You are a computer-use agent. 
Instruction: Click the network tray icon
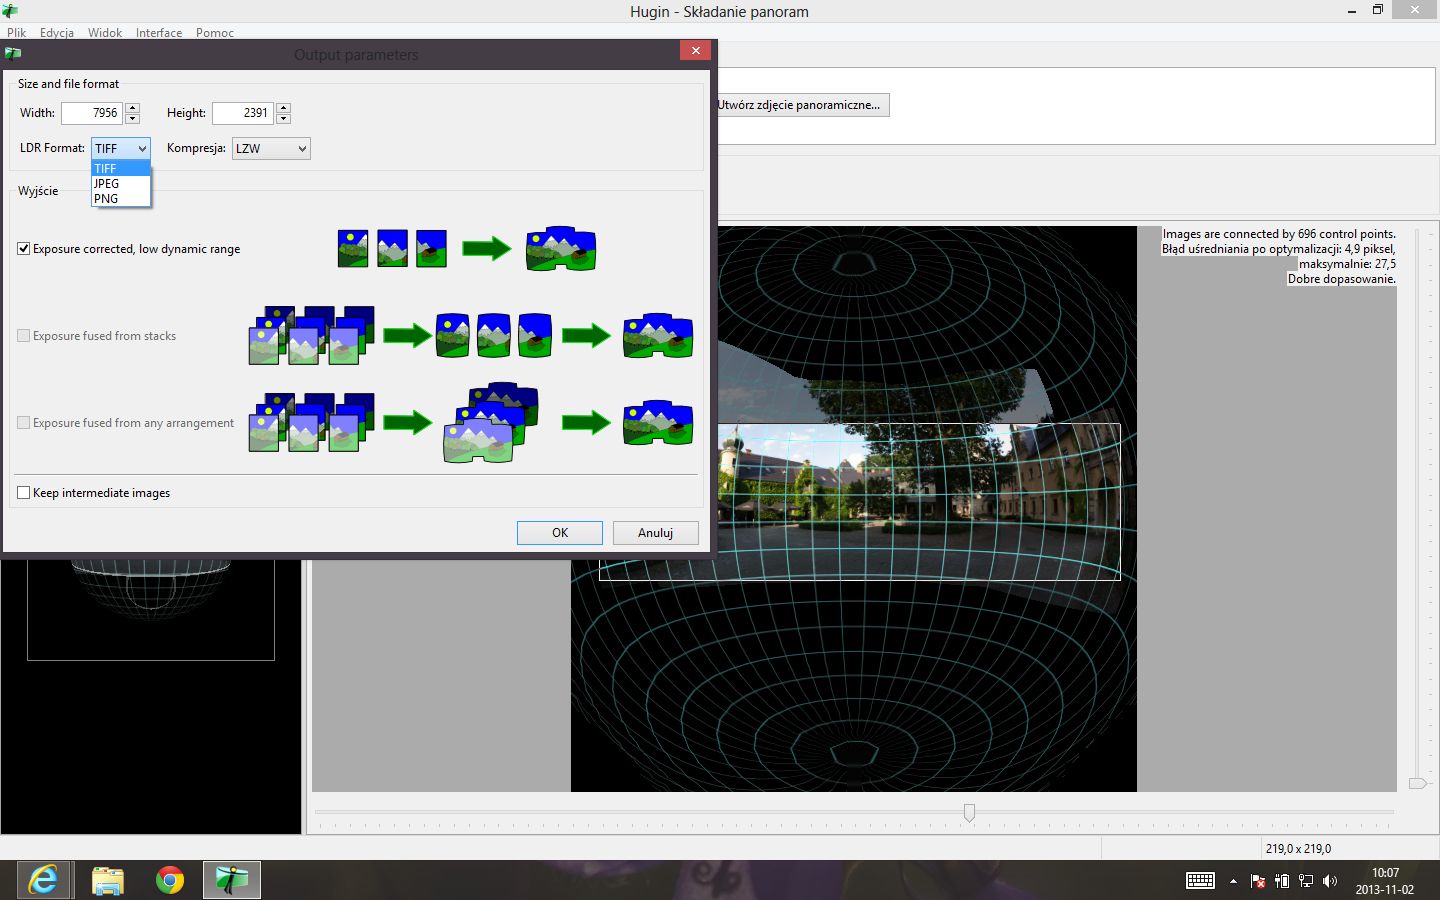point(1306,881)
